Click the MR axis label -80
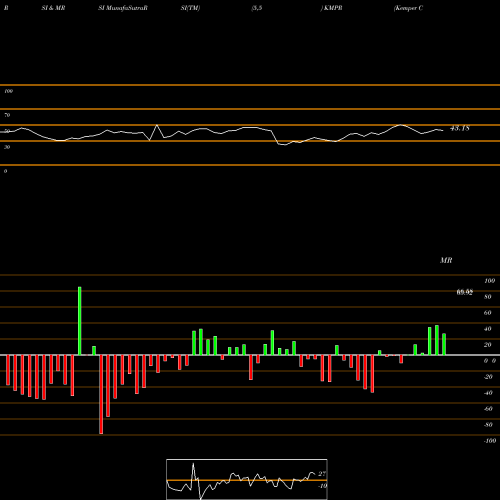Viewport: 500px width, 500px height. pyautogui.click(x=488, y=425)
